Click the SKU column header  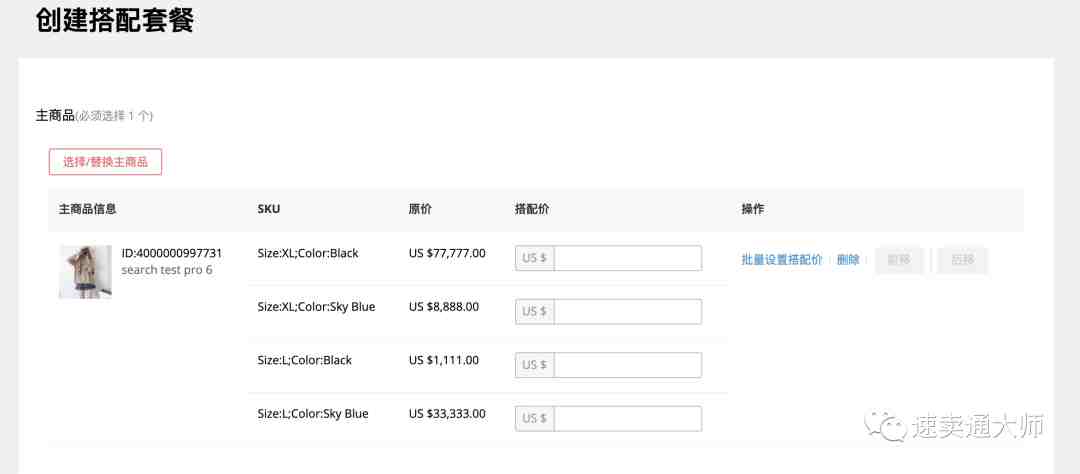[x=269, y=209]
